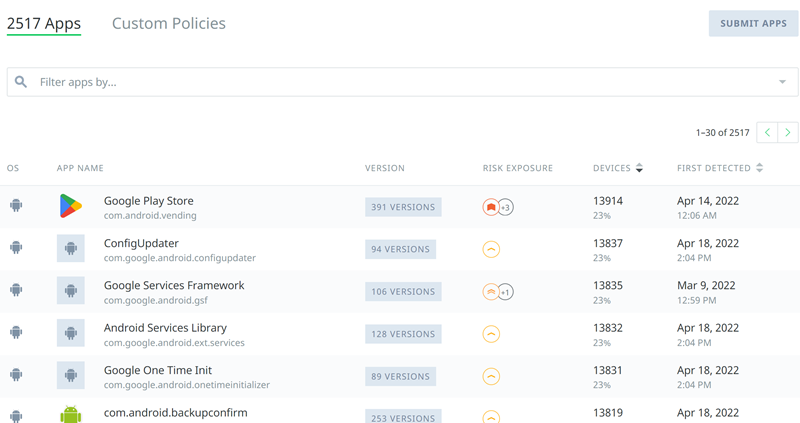This screenshot has height=423, width=800.
Task: Click the yellow risk icon for ConfigUpdater
Action: [491, 250]
